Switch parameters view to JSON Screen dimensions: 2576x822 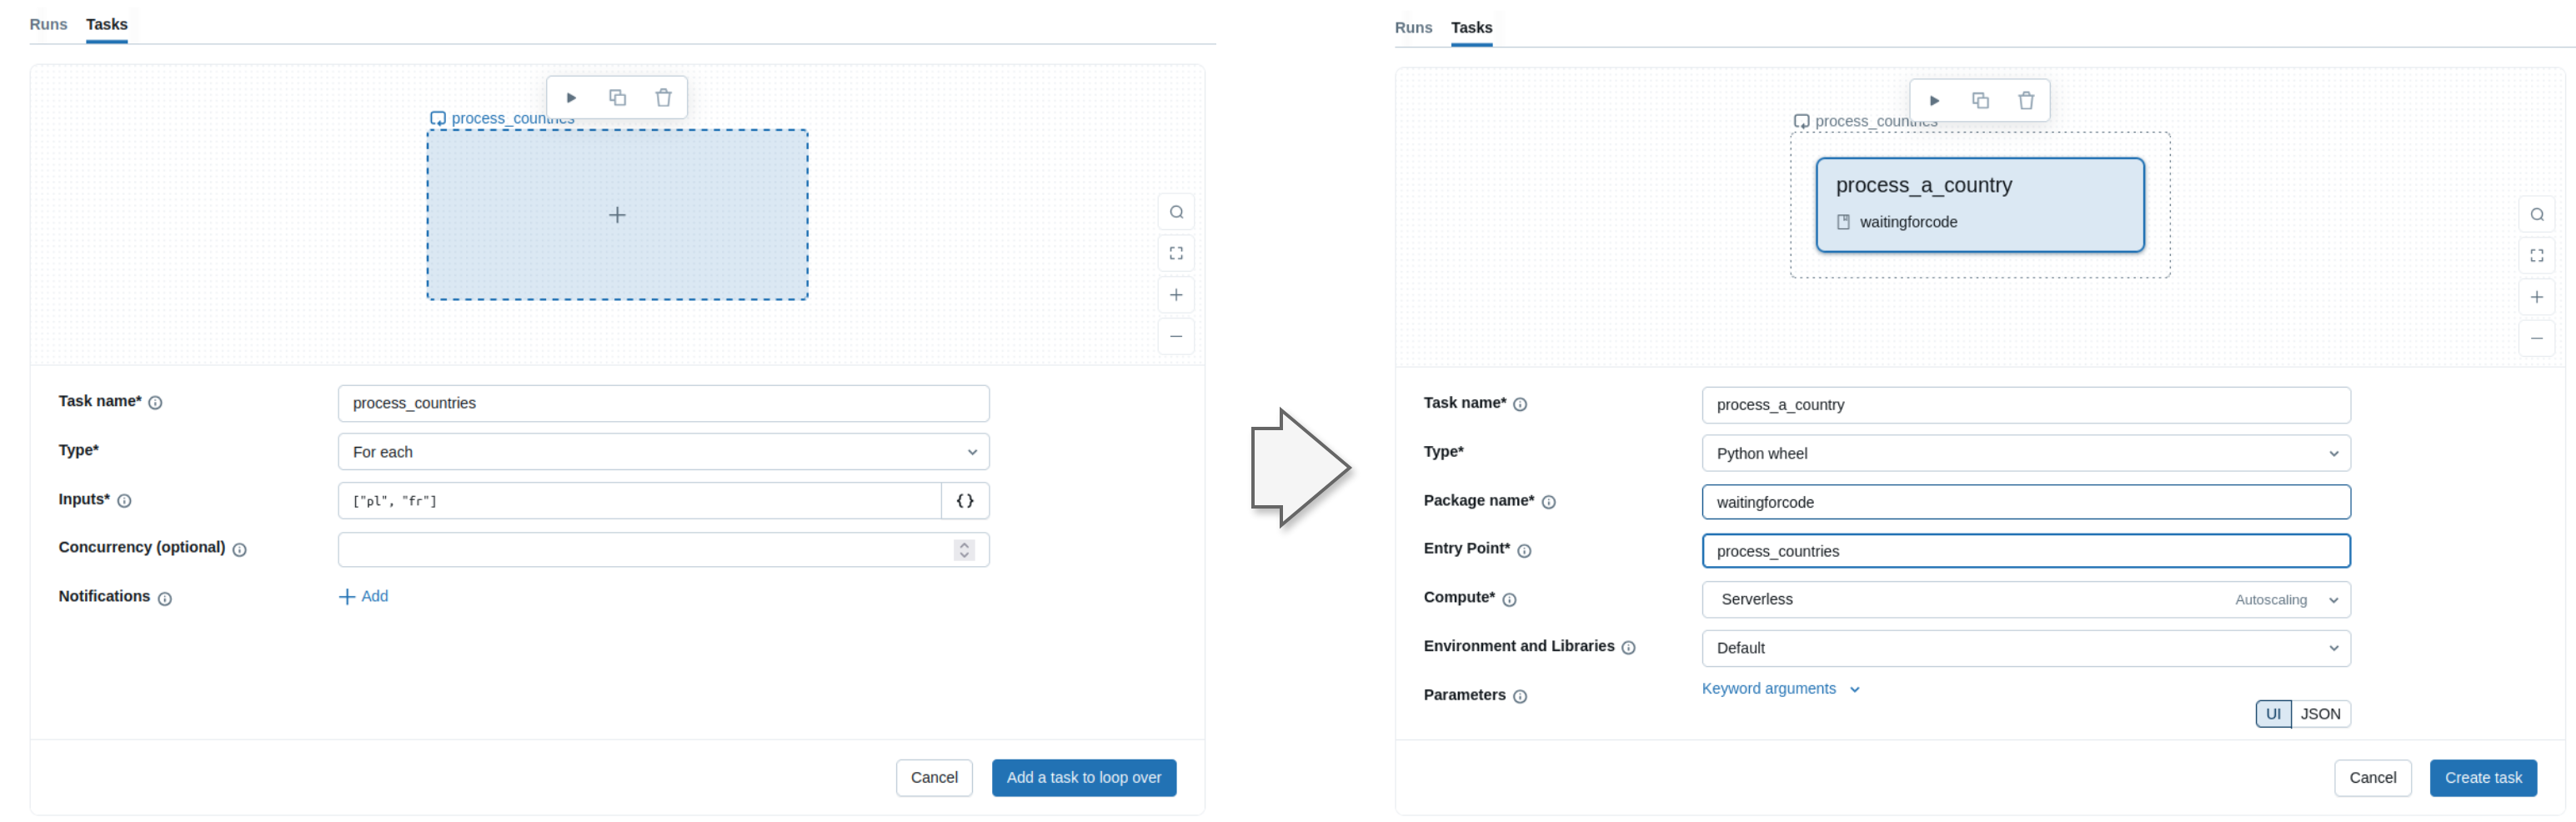pyautogui.click(x=2319, y=714)
